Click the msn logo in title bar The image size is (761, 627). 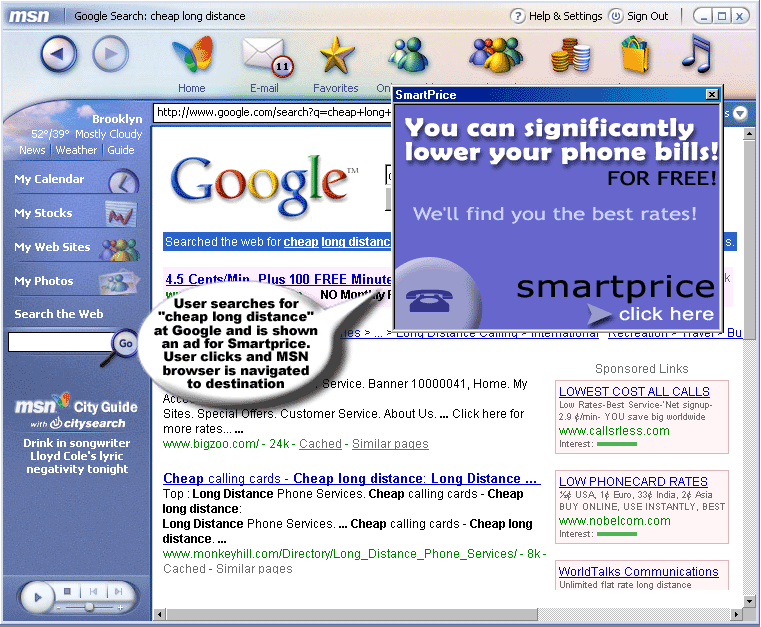(x=29, y=16)
